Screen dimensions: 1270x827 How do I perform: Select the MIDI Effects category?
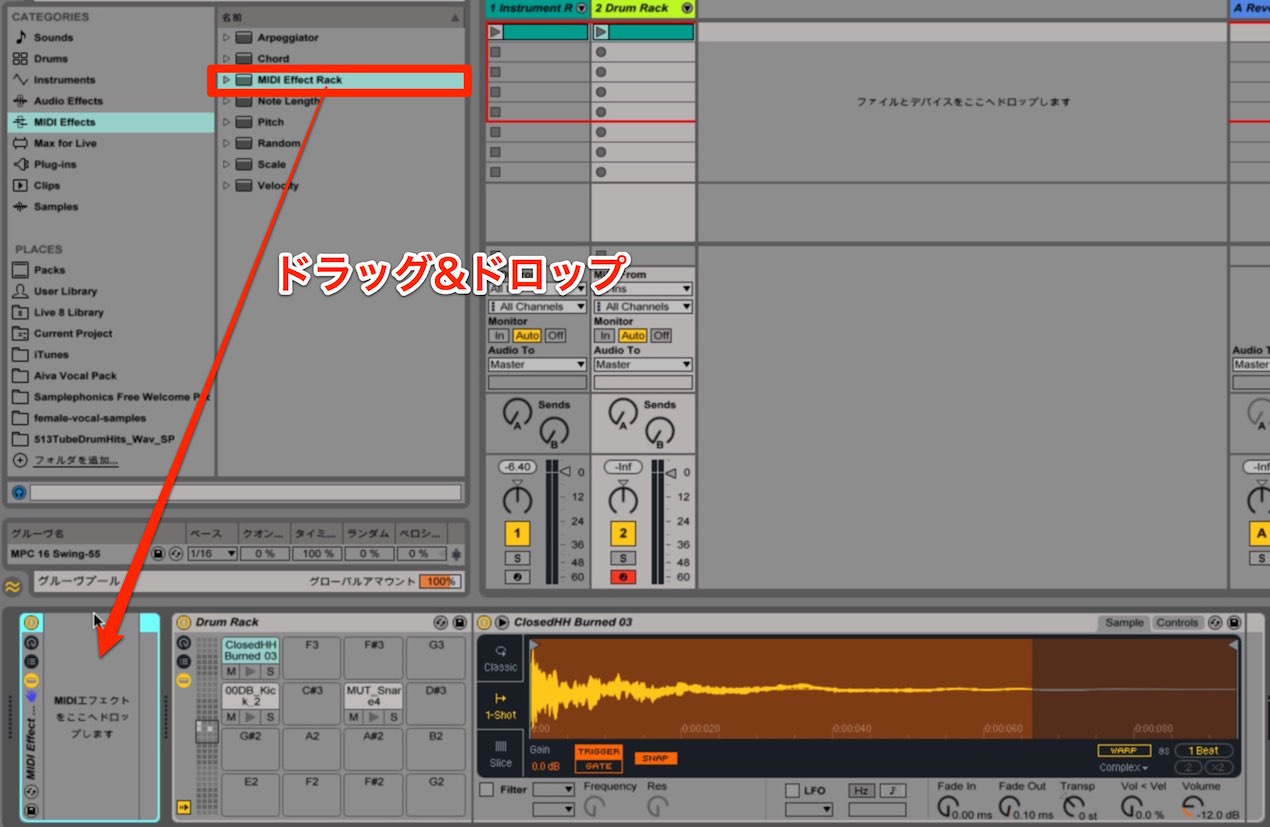point(110,122)
